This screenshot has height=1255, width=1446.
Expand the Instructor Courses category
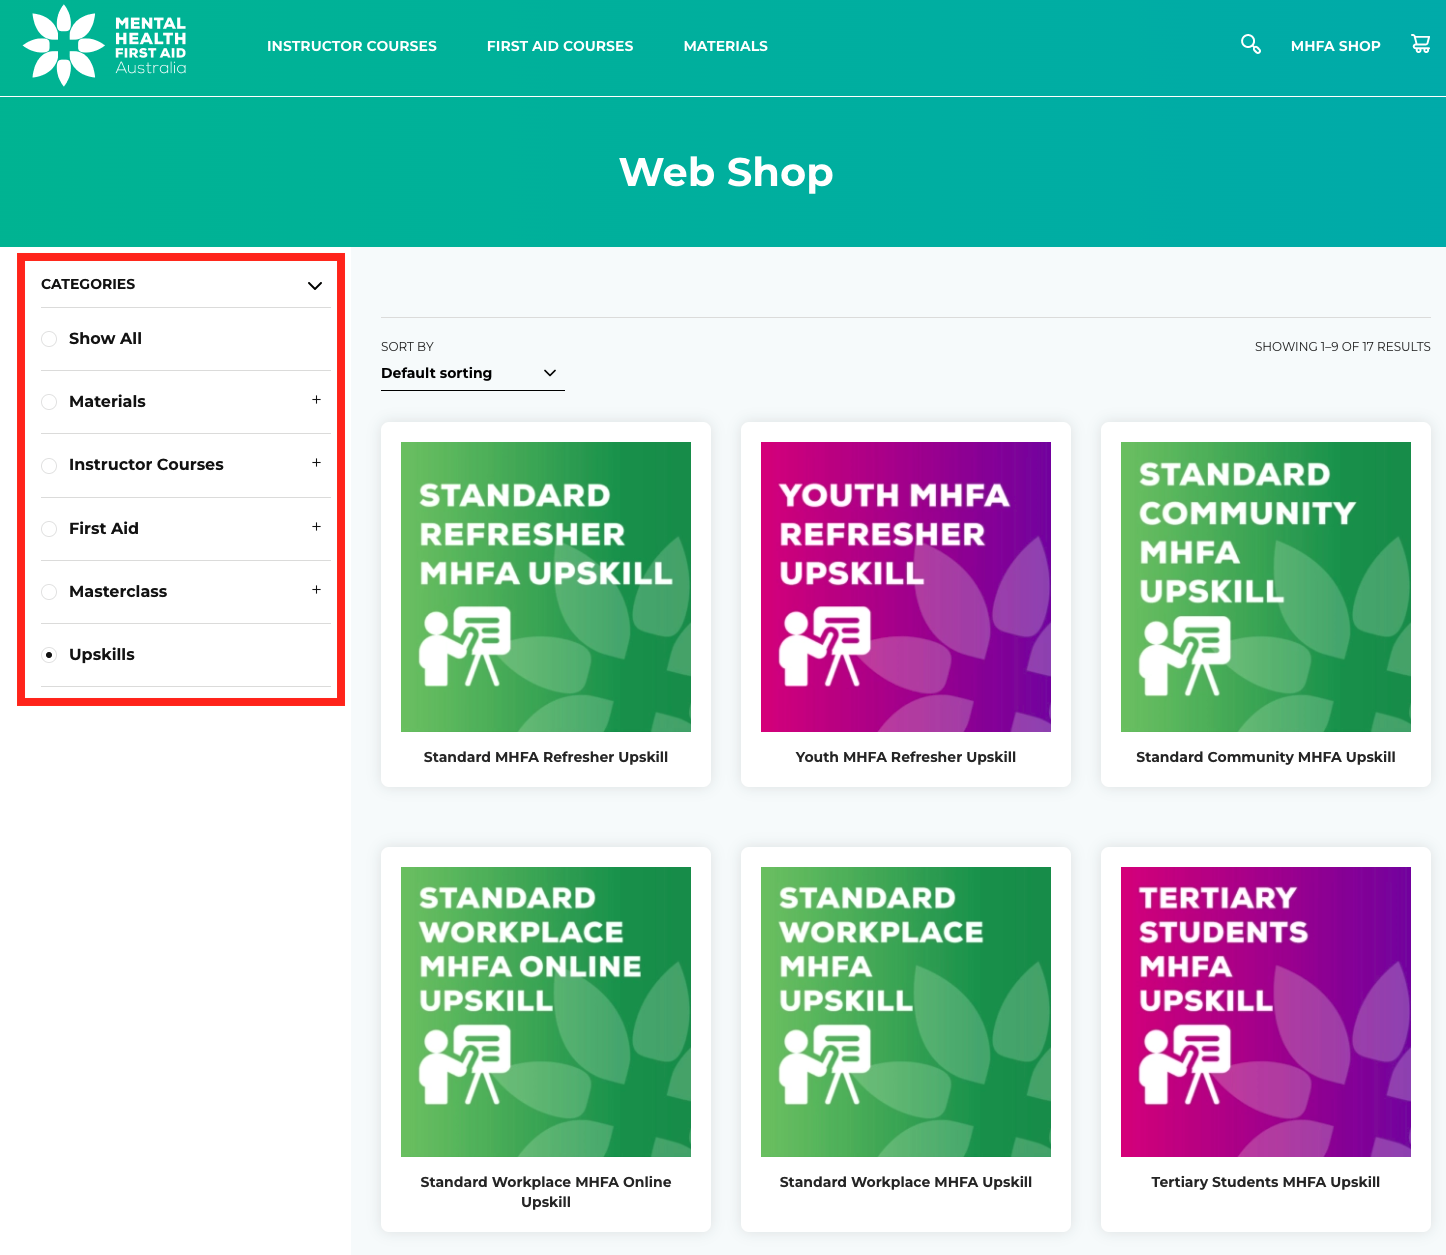pos(316,464)
